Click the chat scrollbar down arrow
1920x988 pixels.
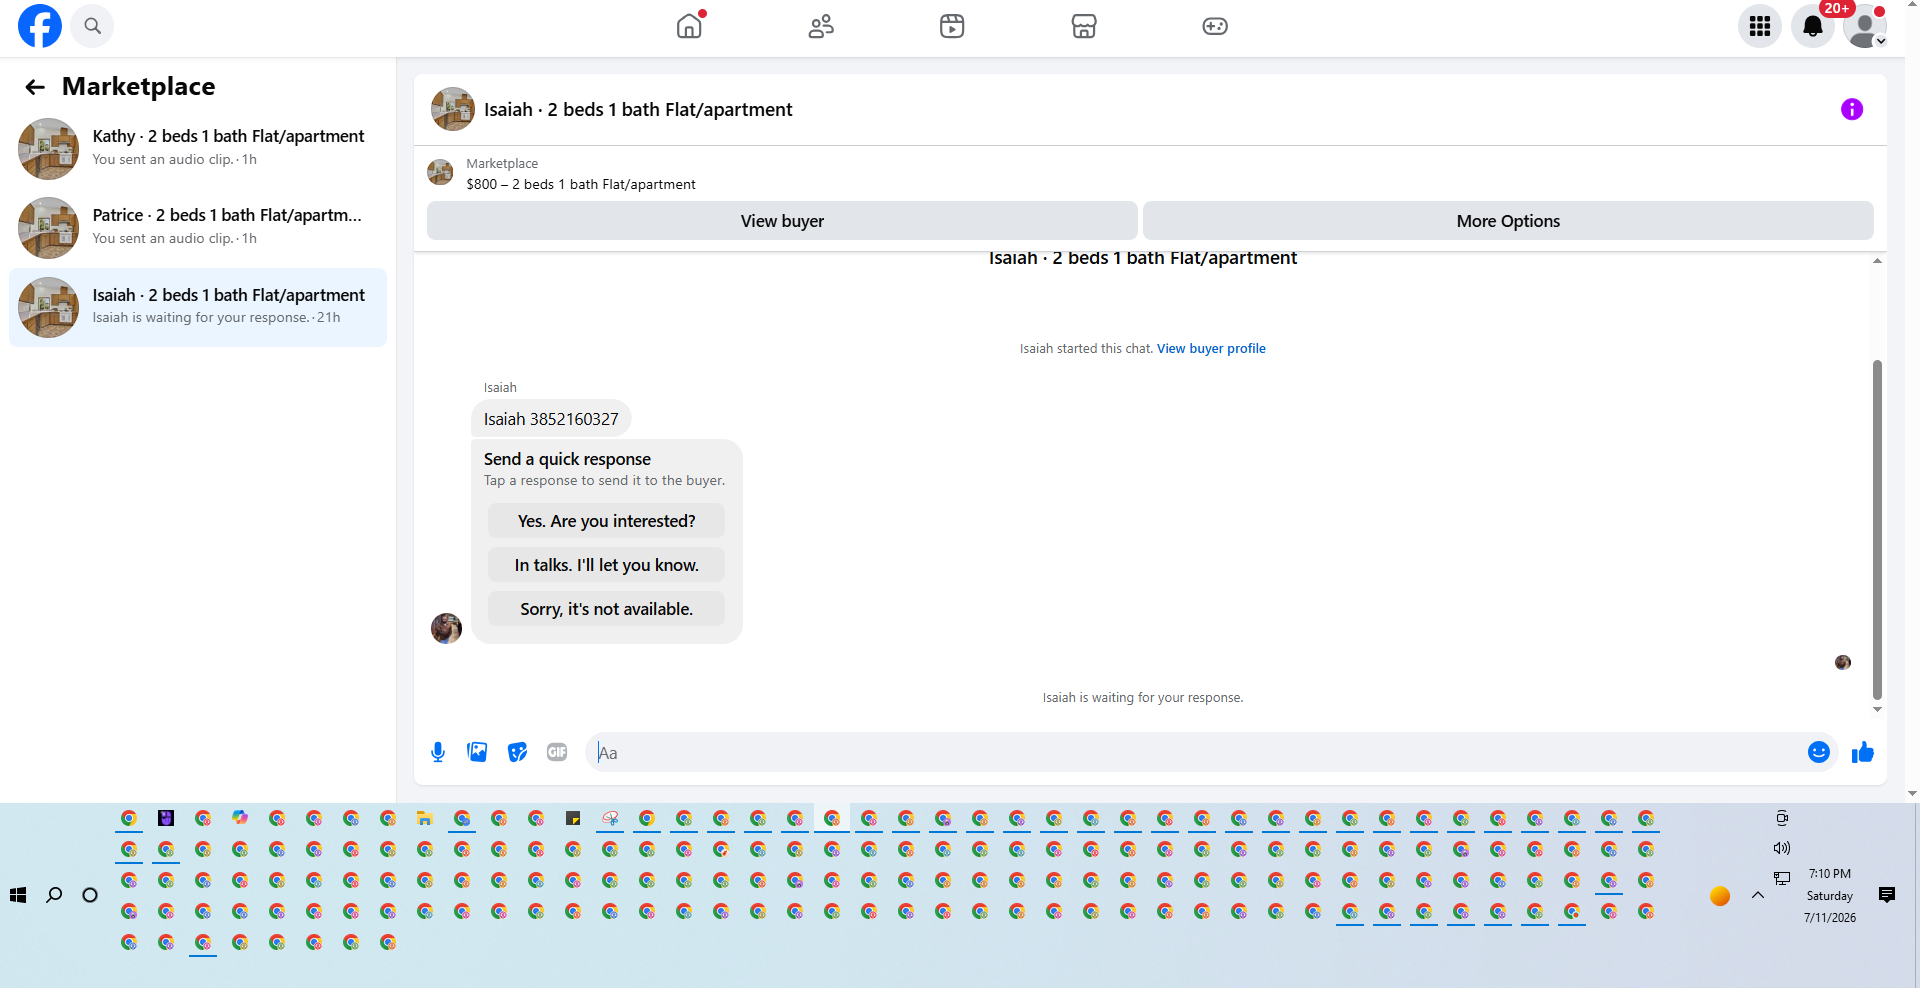coord(1877,709)
